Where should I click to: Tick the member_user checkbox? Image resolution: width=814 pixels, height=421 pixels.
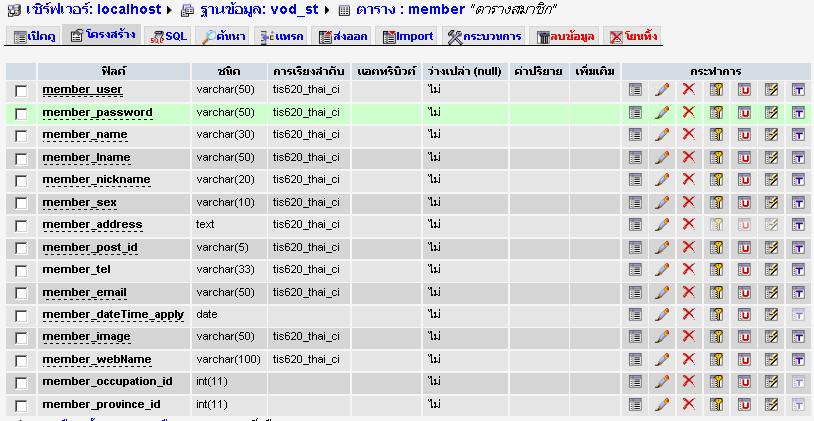21,91
